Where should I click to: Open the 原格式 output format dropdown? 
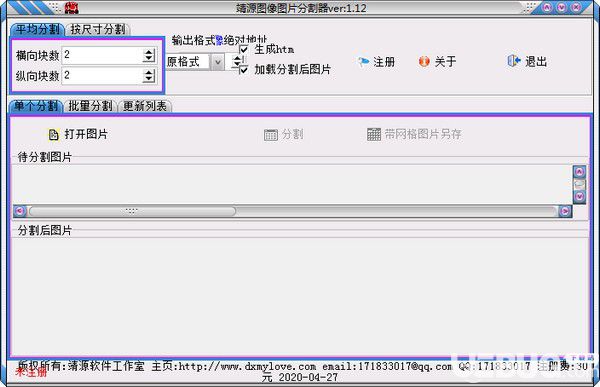[x=217, y=62]
